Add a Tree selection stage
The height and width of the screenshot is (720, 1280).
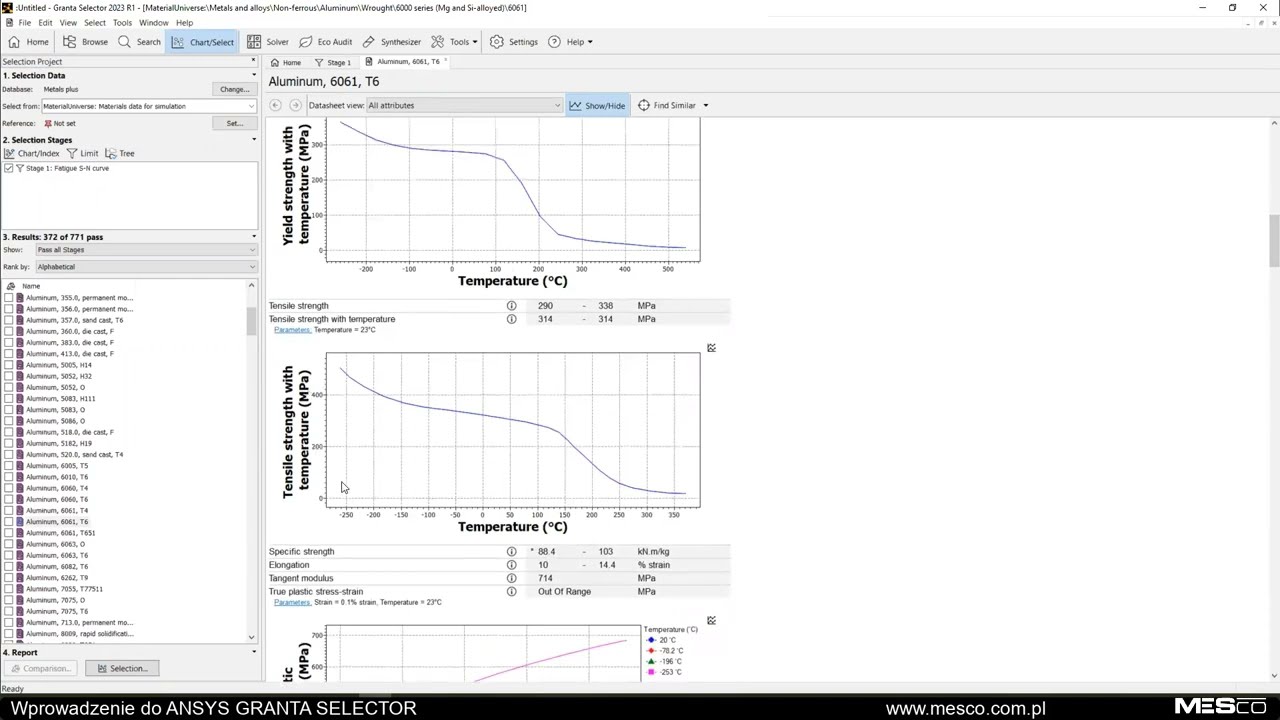pos(120,153)
